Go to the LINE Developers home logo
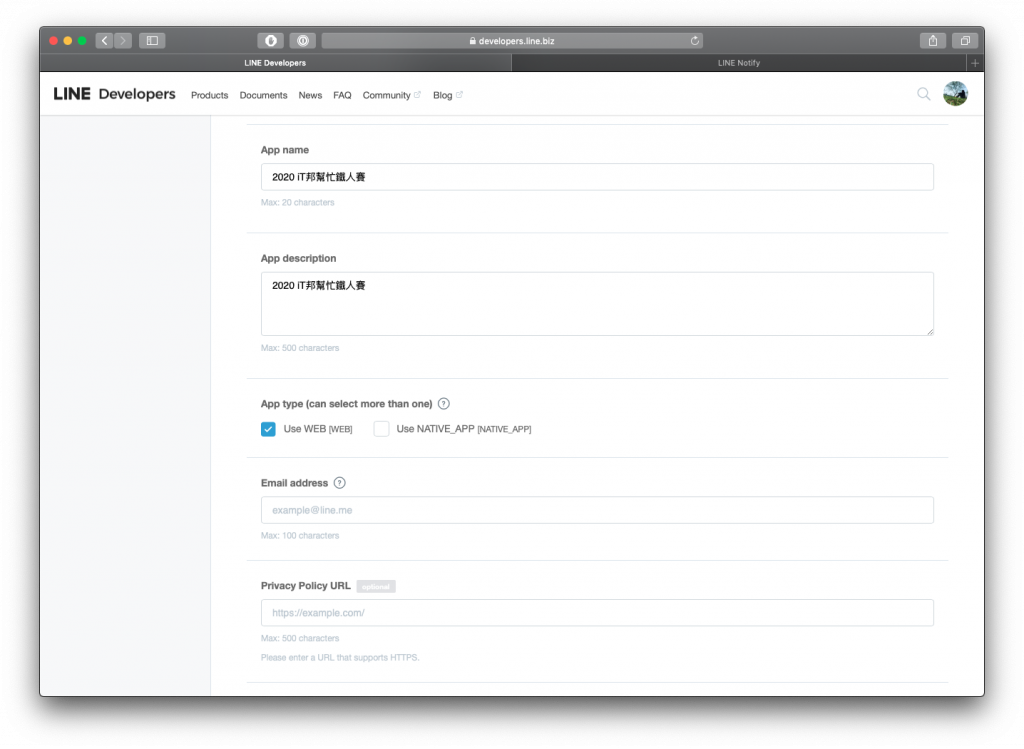 [x=114, y=94]
